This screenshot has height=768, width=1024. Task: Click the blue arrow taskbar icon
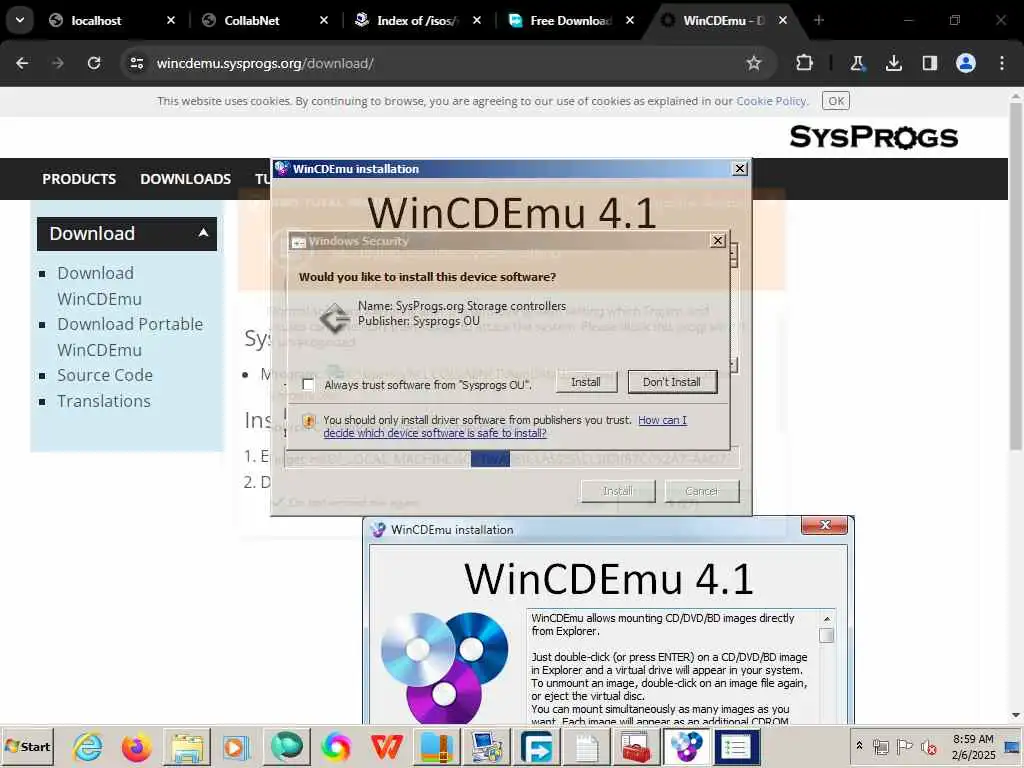click(536, 747)
